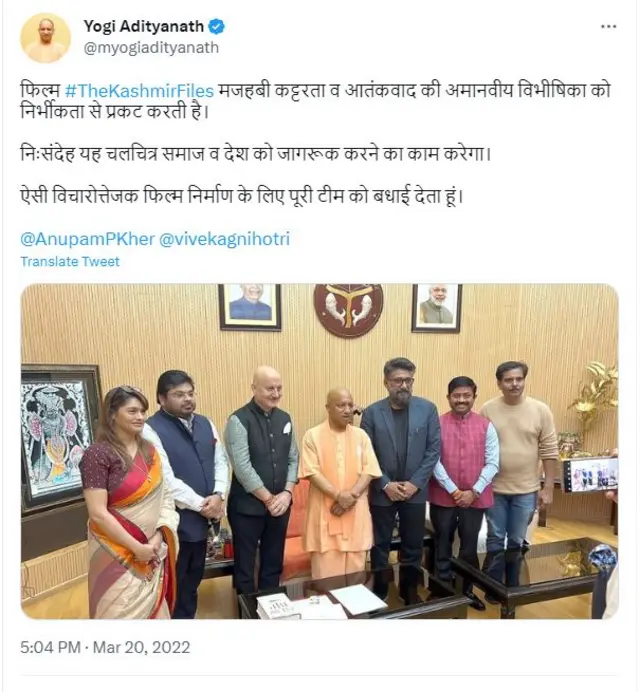The height and width of the screenshot is (692, 640).
Task: Click the phone screen at right edge of photo
Action: [x=591, y=475]
